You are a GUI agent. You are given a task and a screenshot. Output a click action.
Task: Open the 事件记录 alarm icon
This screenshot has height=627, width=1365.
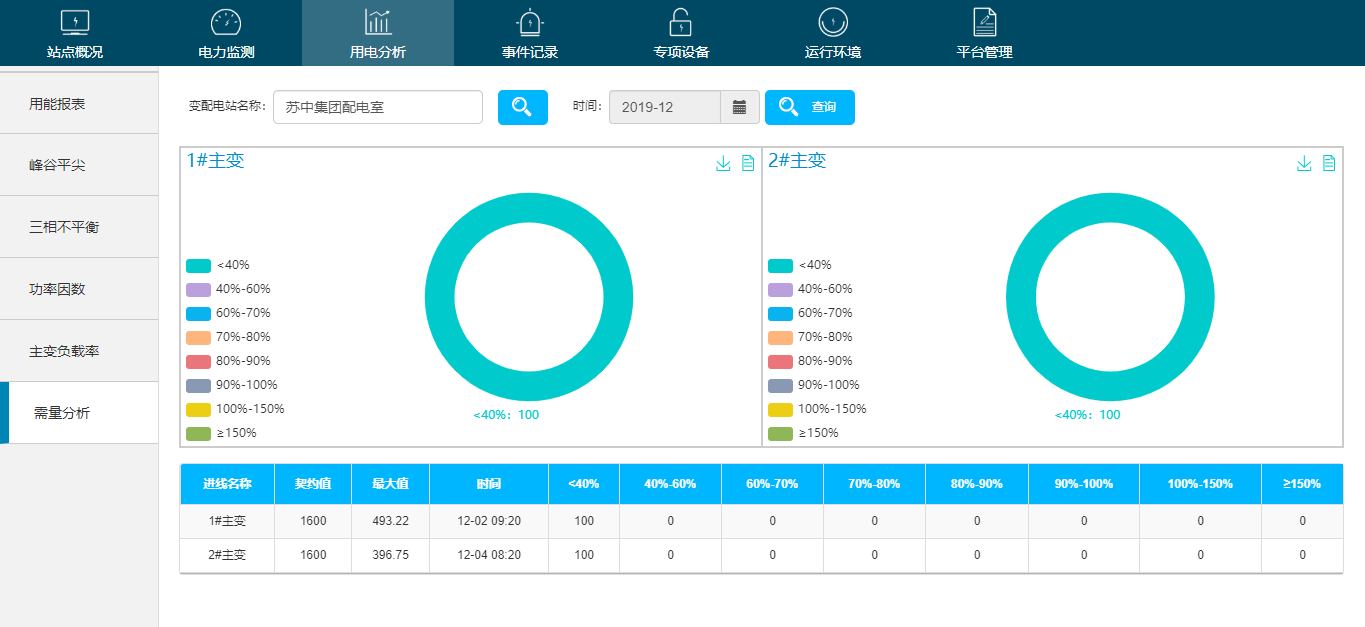click(529, 22)
